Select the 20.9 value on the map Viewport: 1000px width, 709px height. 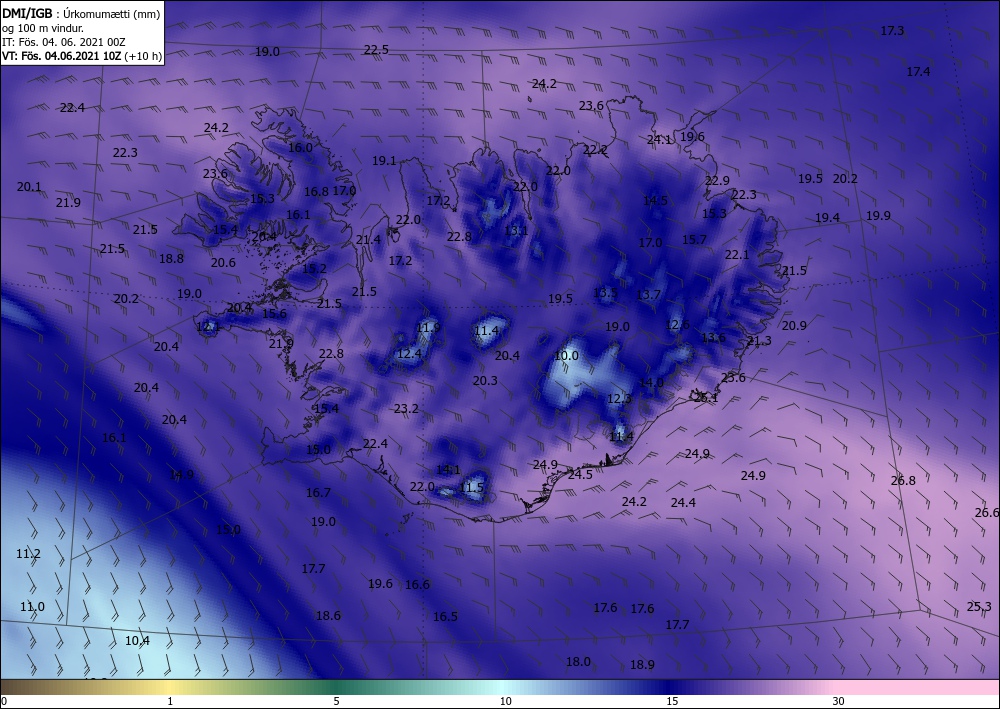click(x=794, y=325)
